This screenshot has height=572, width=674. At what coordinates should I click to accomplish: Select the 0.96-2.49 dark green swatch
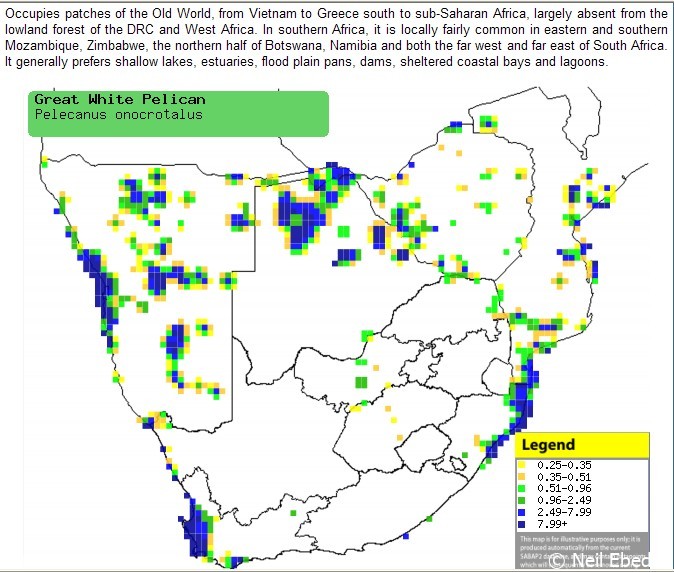coord(523,499)
